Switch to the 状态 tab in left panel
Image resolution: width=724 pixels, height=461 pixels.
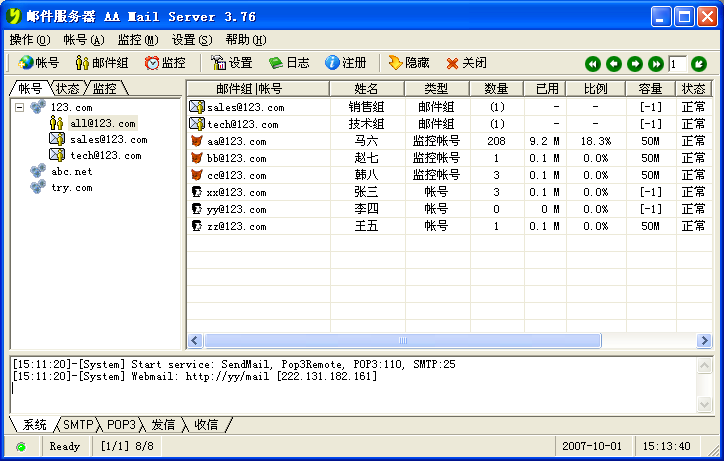(x=68, y=88)
